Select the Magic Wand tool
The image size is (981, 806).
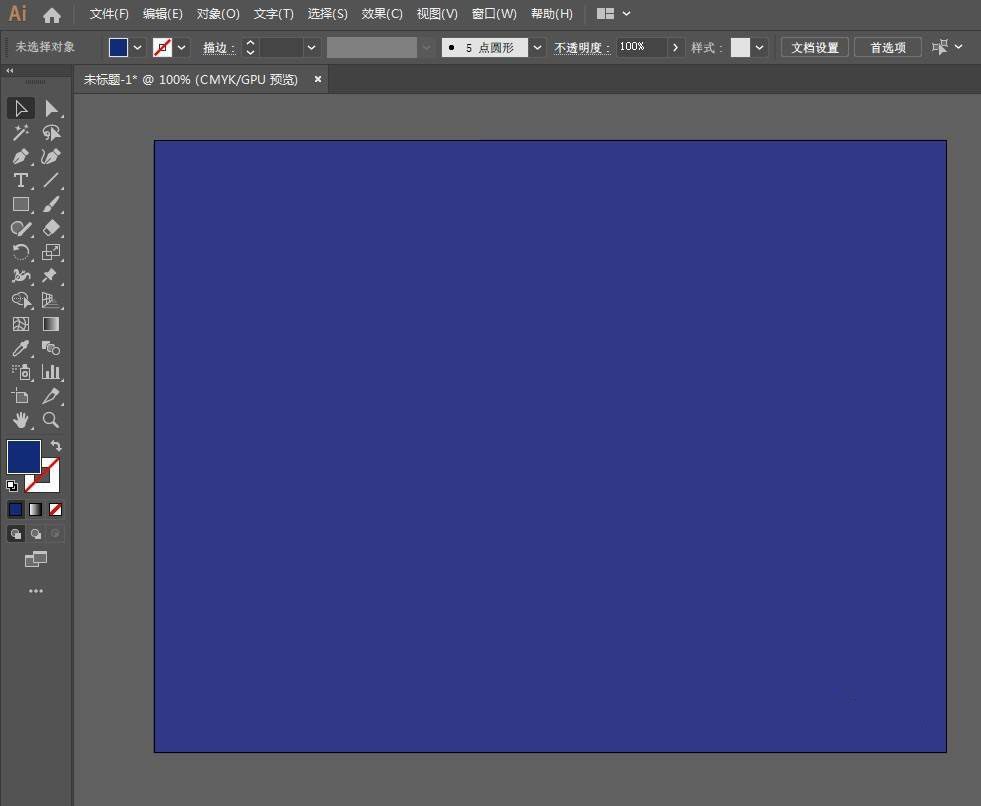[21, 132]
